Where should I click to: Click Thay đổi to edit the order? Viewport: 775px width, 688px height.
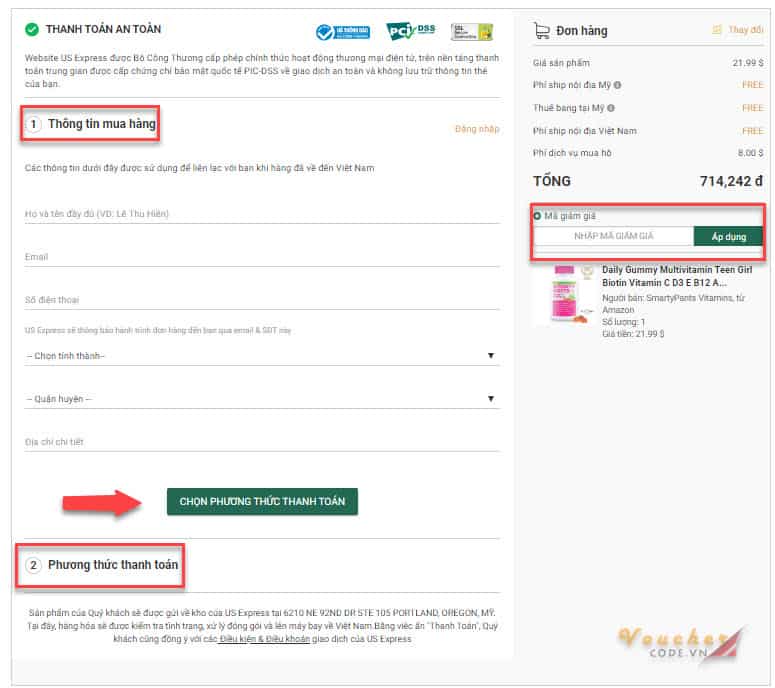[746, 30]
